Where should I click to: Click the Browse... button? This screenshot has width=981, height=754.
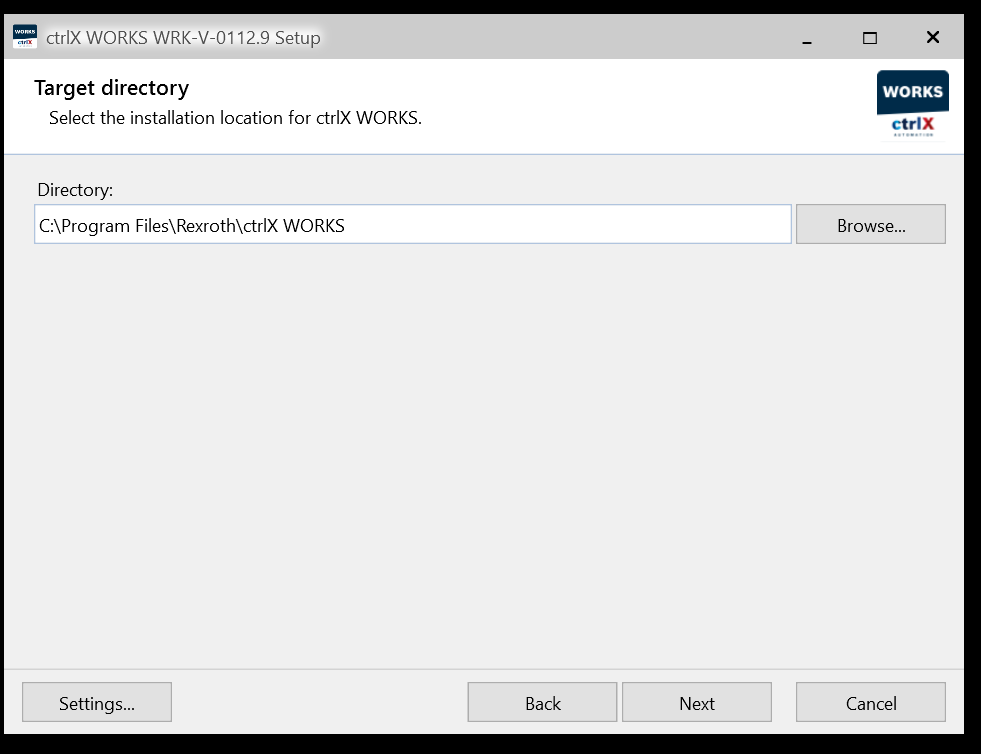(x=870, y=224)
